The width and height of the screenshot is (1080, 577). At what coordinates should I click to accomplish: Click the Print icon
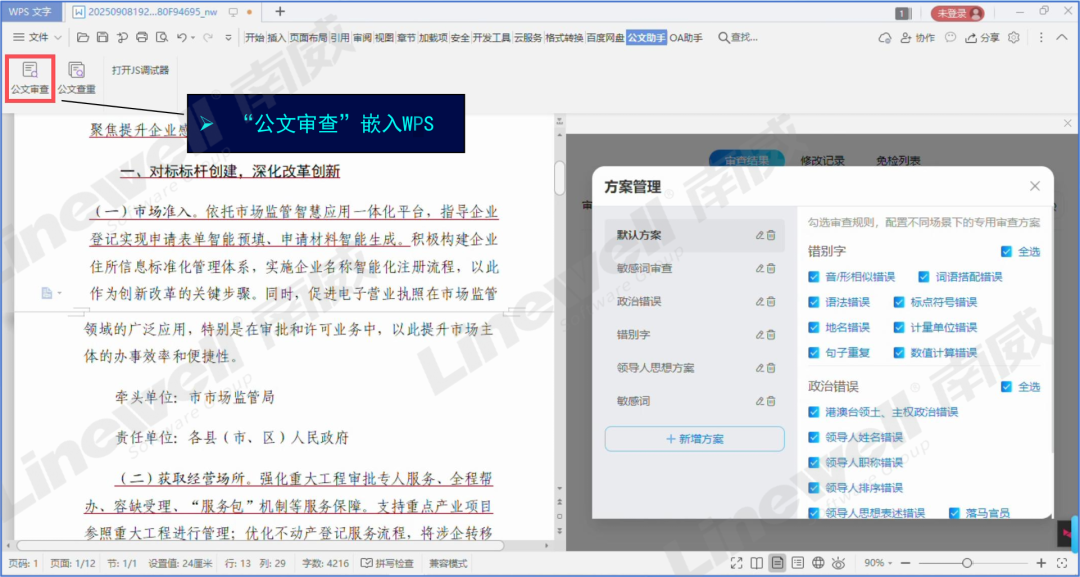tap(142, 35)
